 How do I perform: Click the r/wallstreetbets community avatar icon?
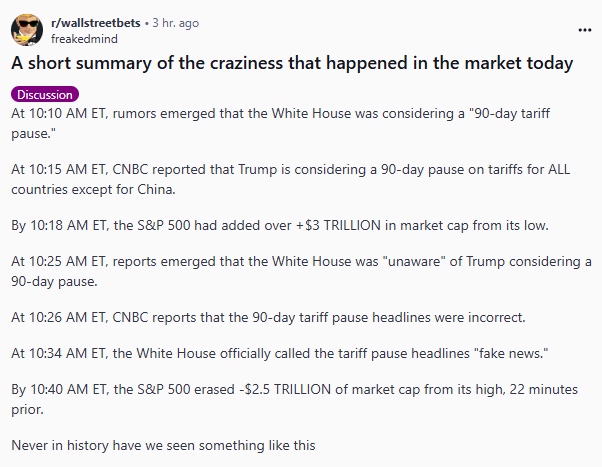(x=26, y=30)
